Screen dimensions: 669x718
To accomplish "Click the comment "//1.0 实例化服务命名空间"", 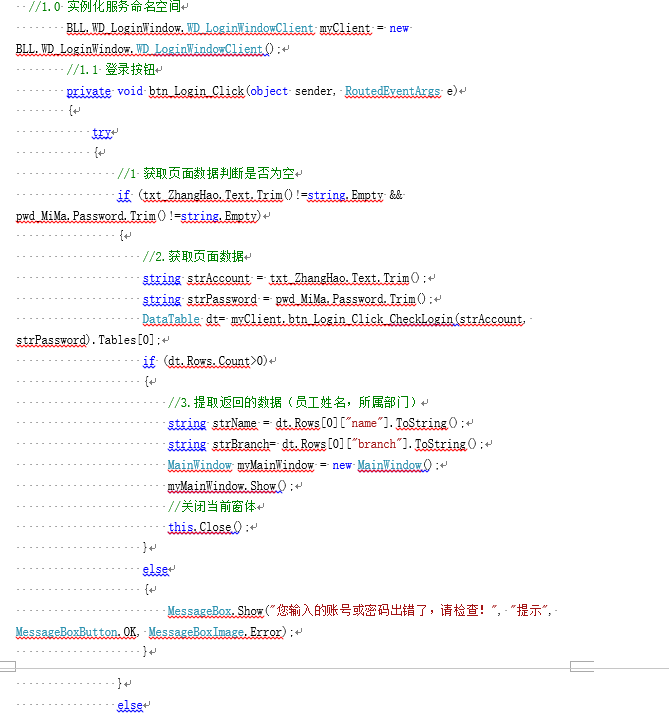I will 105,7.
